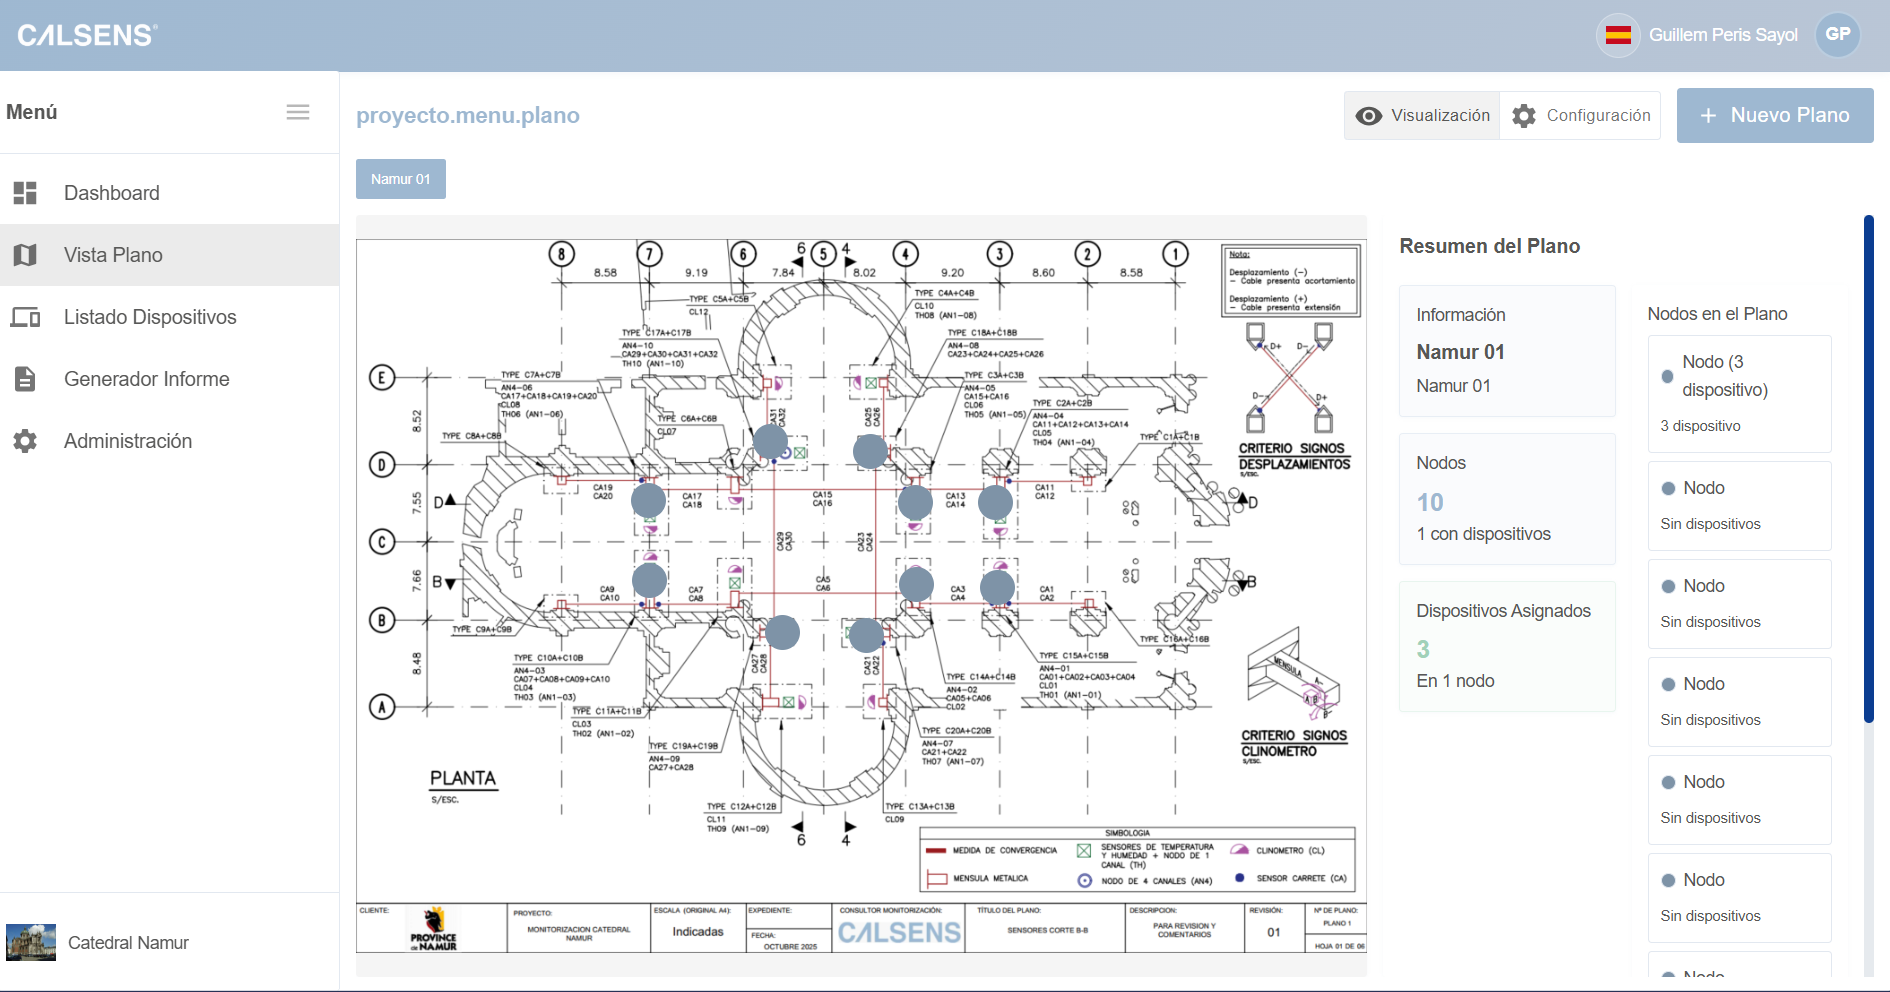Image resolution: width=1890 pixels, height=992 pixels.
Task: Collapse the Menú panel with the hamburger toggle
Action: [x=297, y=112]
